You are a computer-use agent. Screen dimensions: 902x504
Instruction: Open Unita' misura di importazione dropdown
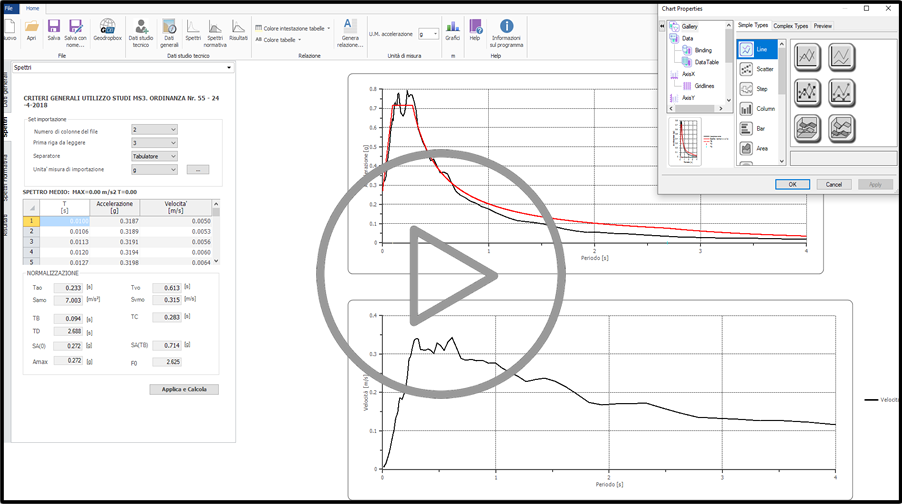[154, 170]
